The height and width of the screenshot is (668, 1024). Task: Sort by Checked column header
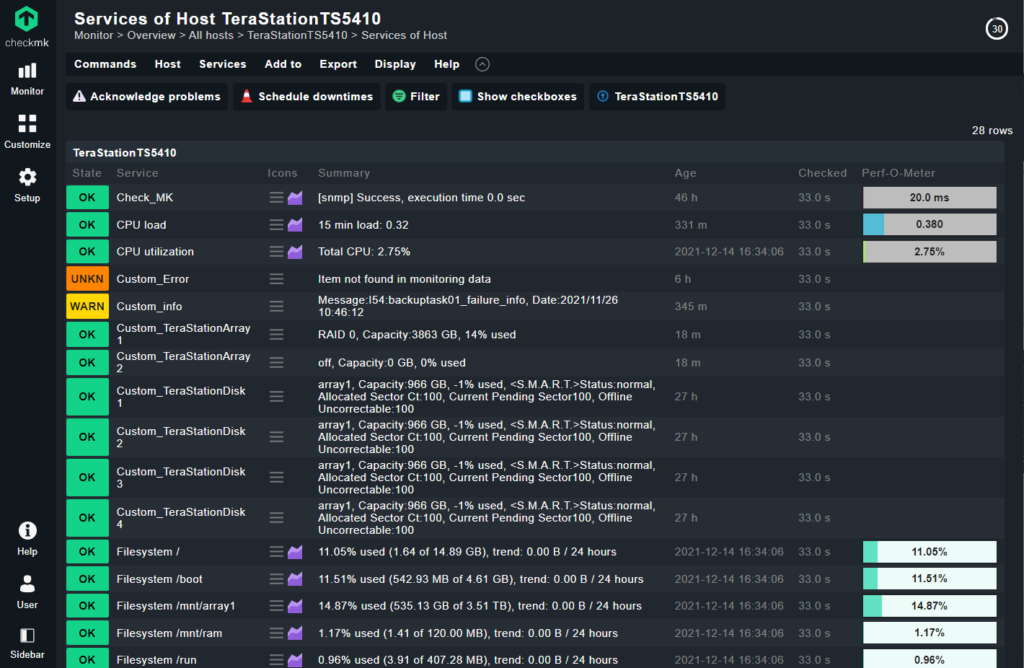(x=822, y=173)
